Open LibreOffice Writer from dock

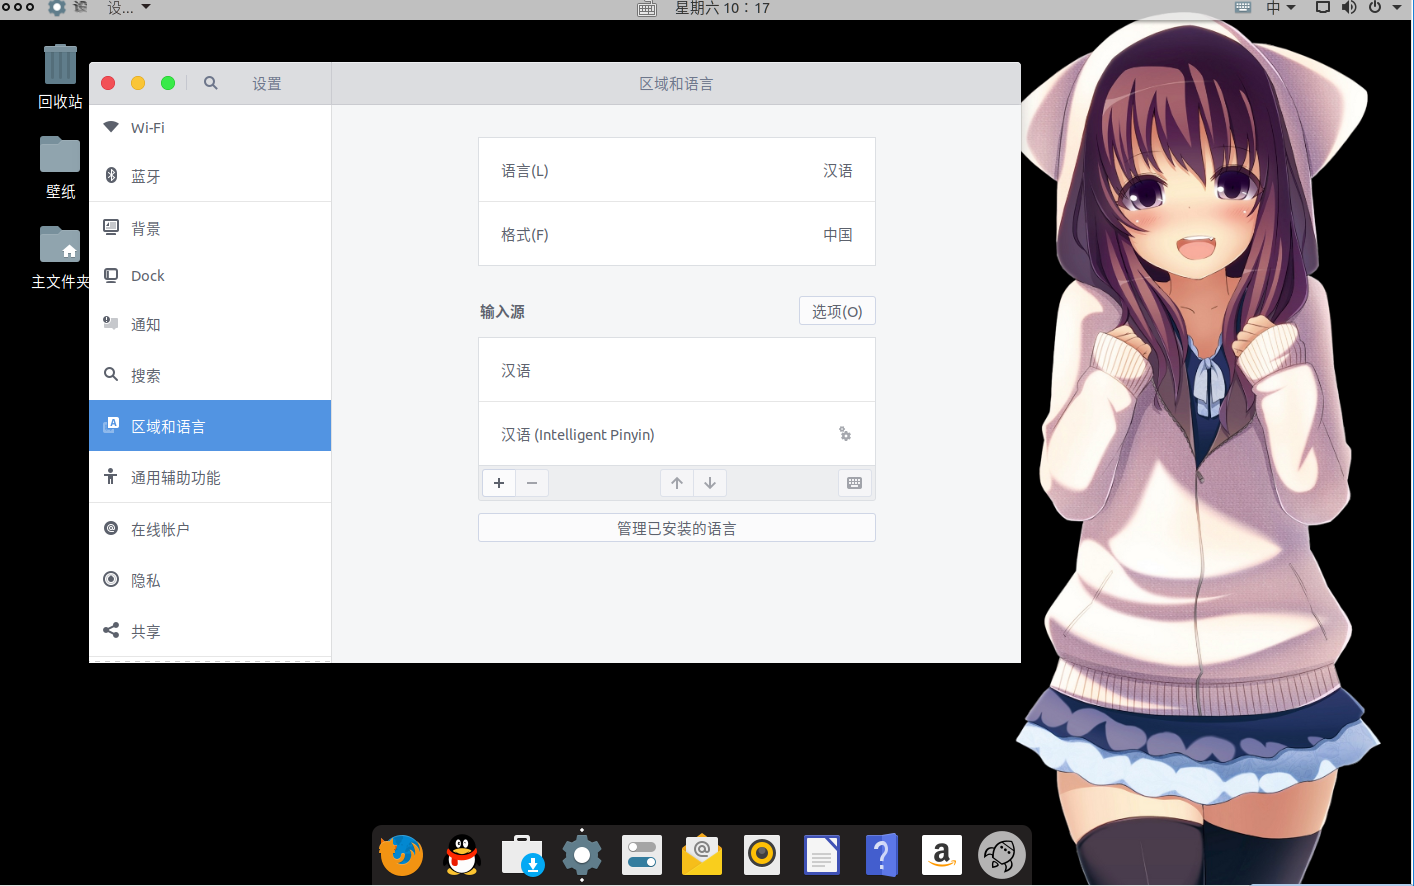click(x=822, y=855)
